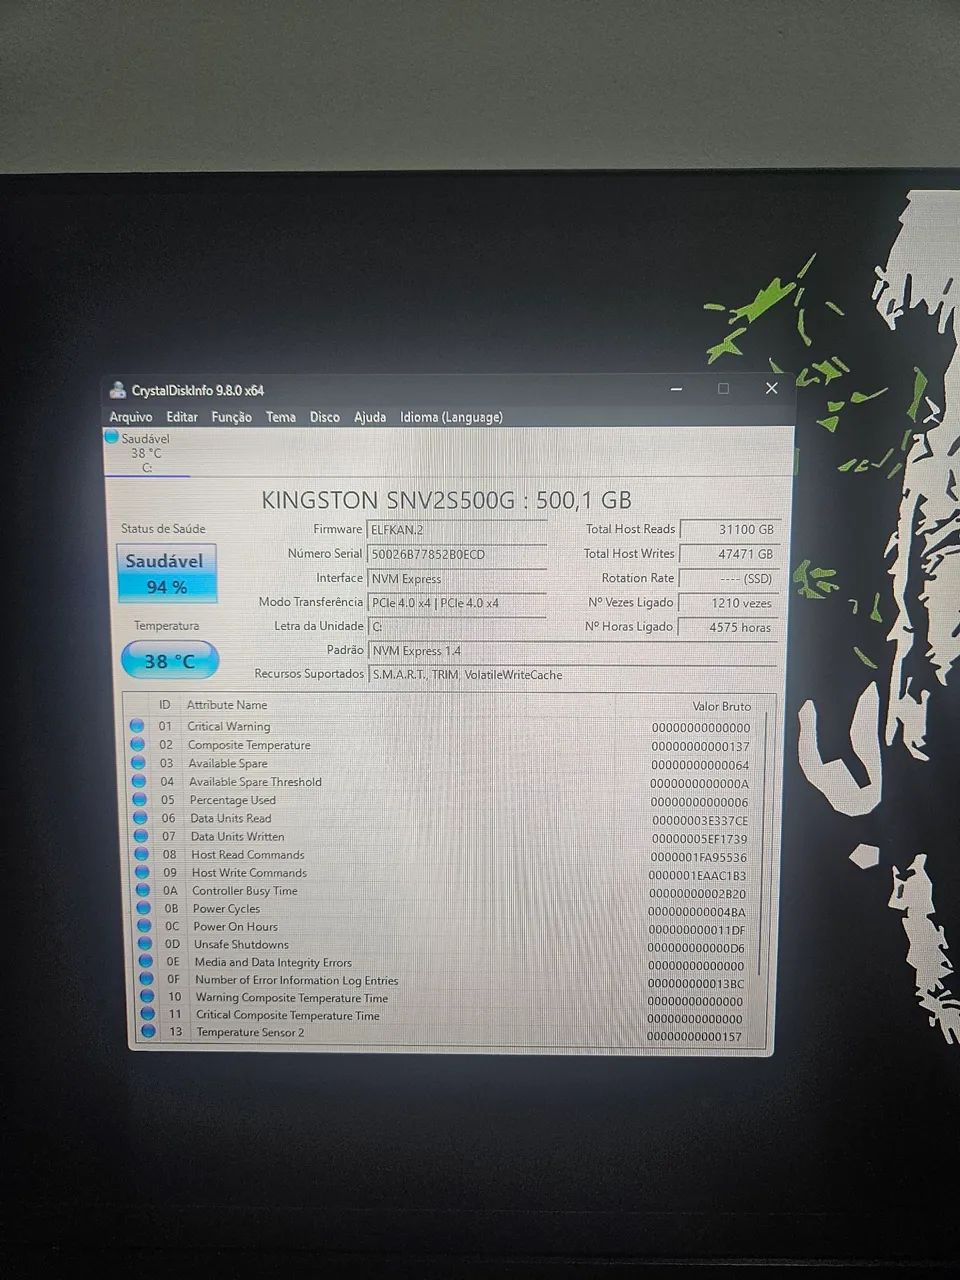The width and height of the screenshot is (960, 1280).
Task: Click status icon of Percentage Used row
Action: [140, 799]
